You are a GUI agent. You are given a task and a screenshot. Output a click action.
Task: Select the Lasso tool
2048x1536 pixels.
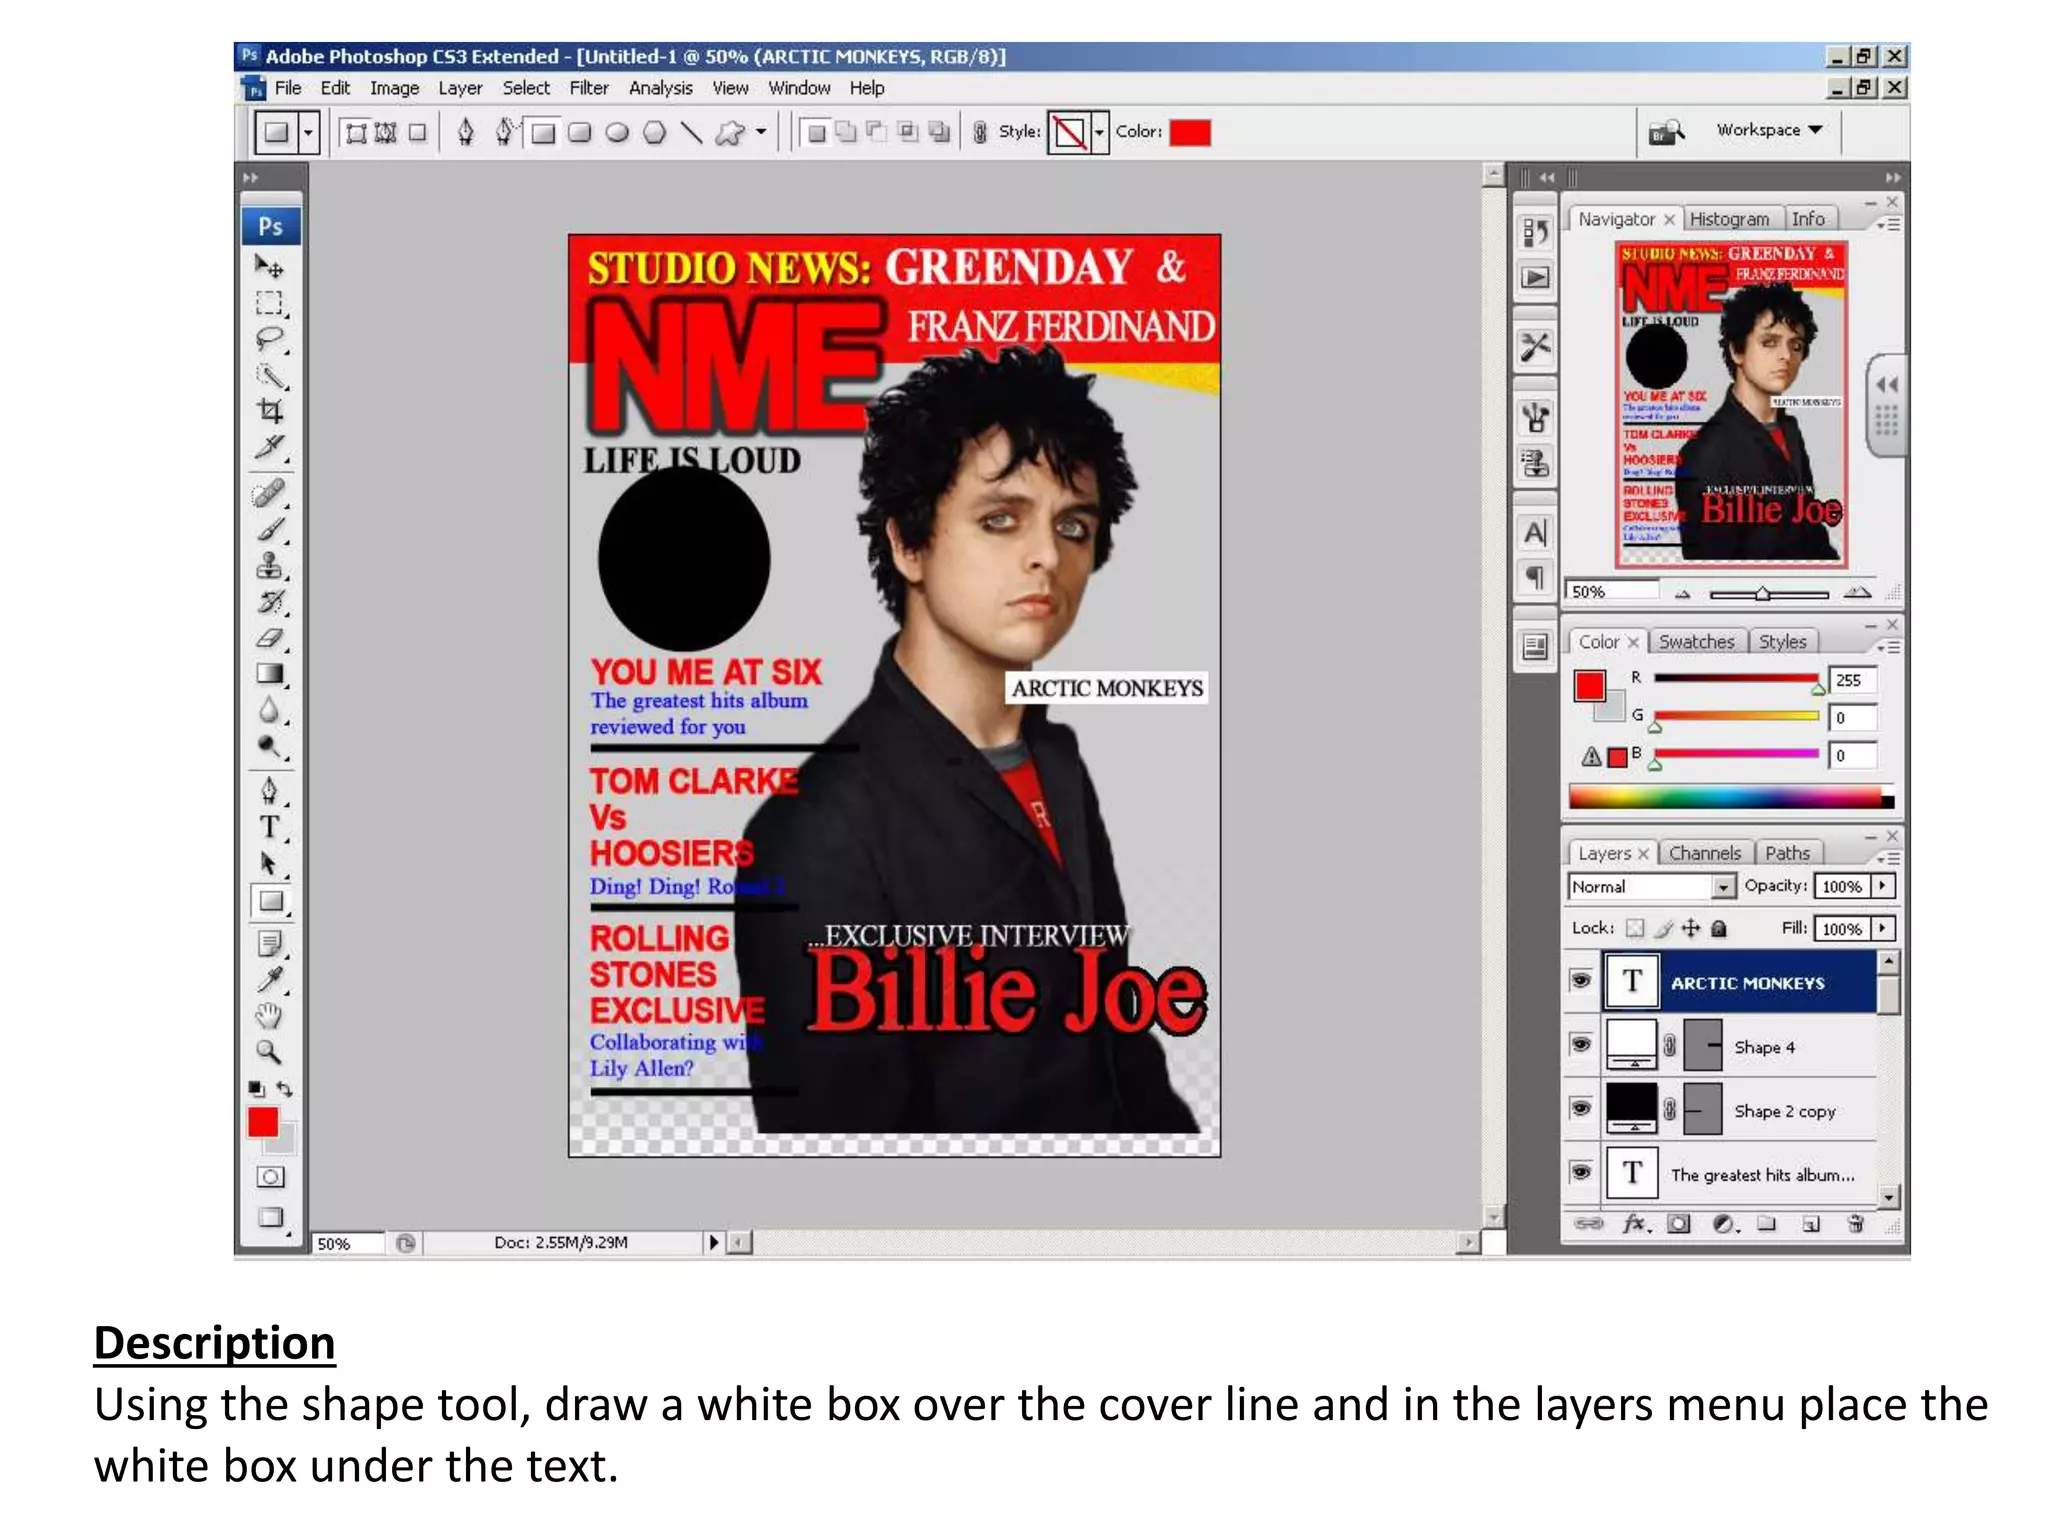269,339
